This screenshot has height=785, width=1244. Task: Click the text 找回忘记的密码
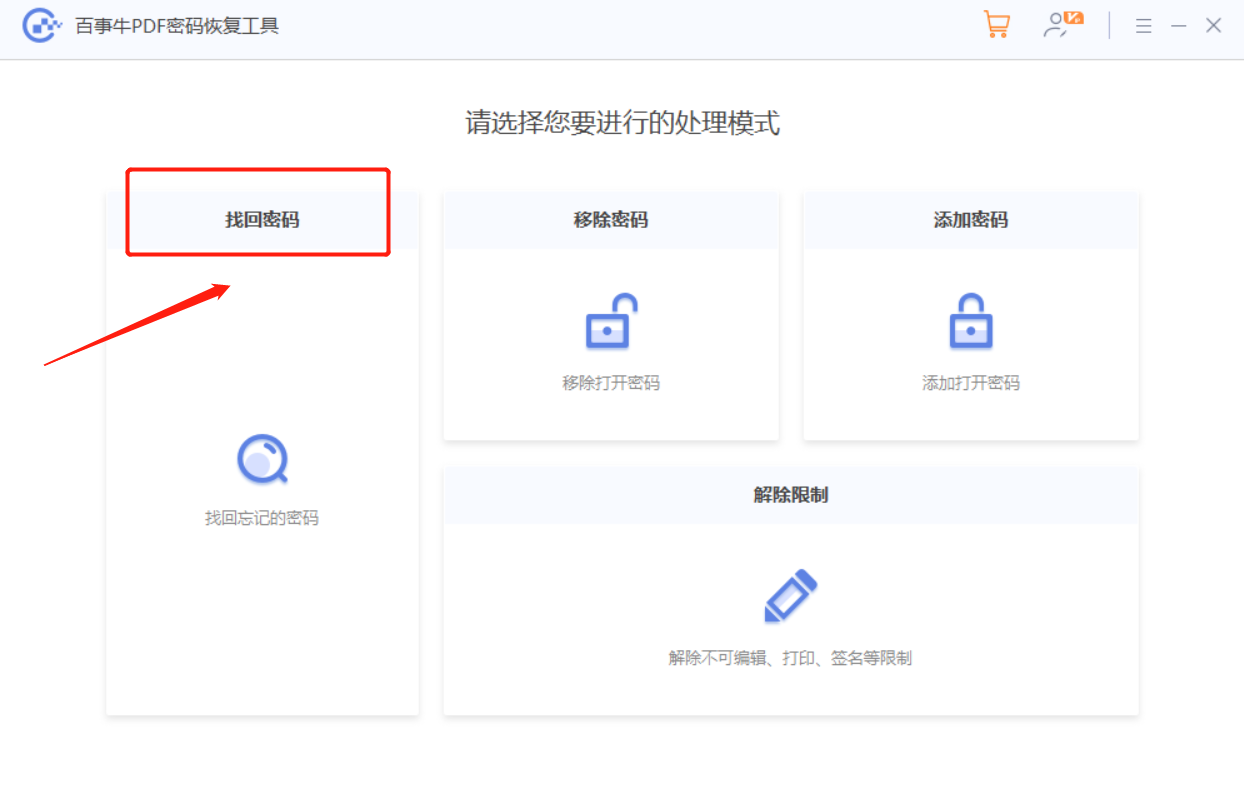[262, 518]
